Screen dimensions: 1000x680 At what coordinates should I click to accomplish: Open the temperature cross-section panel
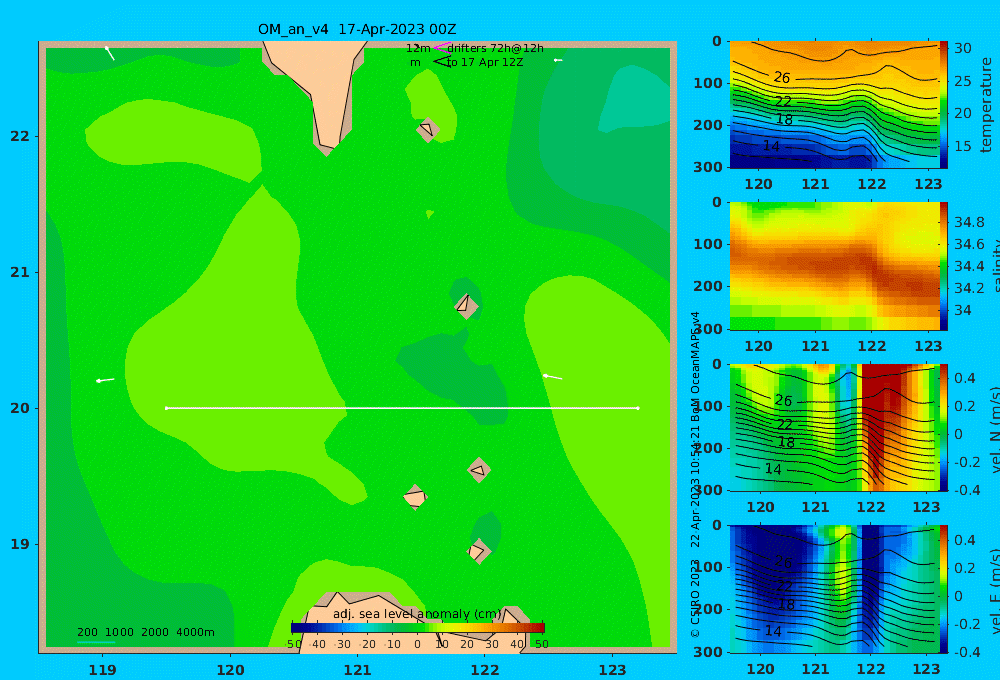[834, 105]
